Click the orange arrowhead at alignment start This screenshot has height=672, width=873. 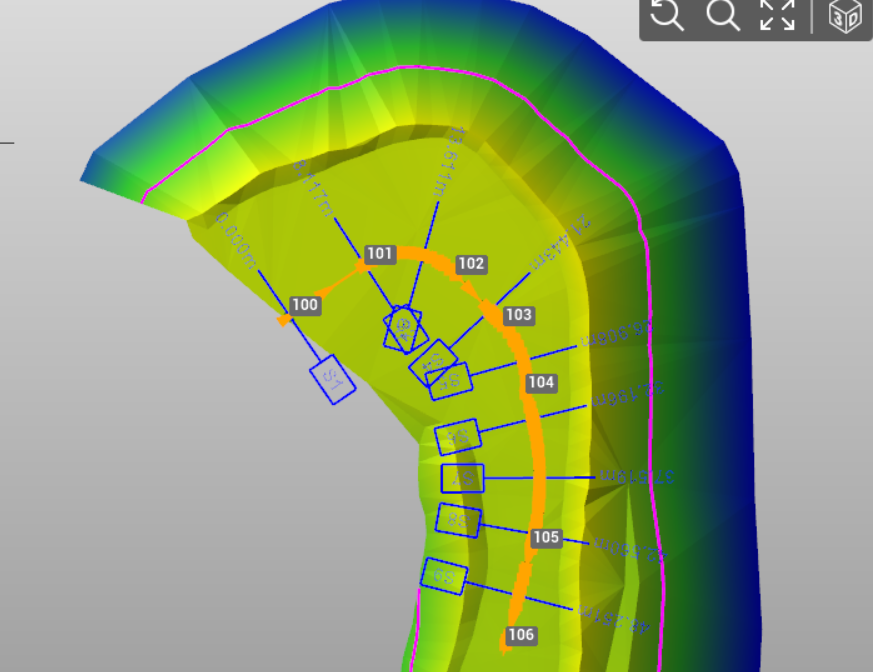tap(284, 320)
